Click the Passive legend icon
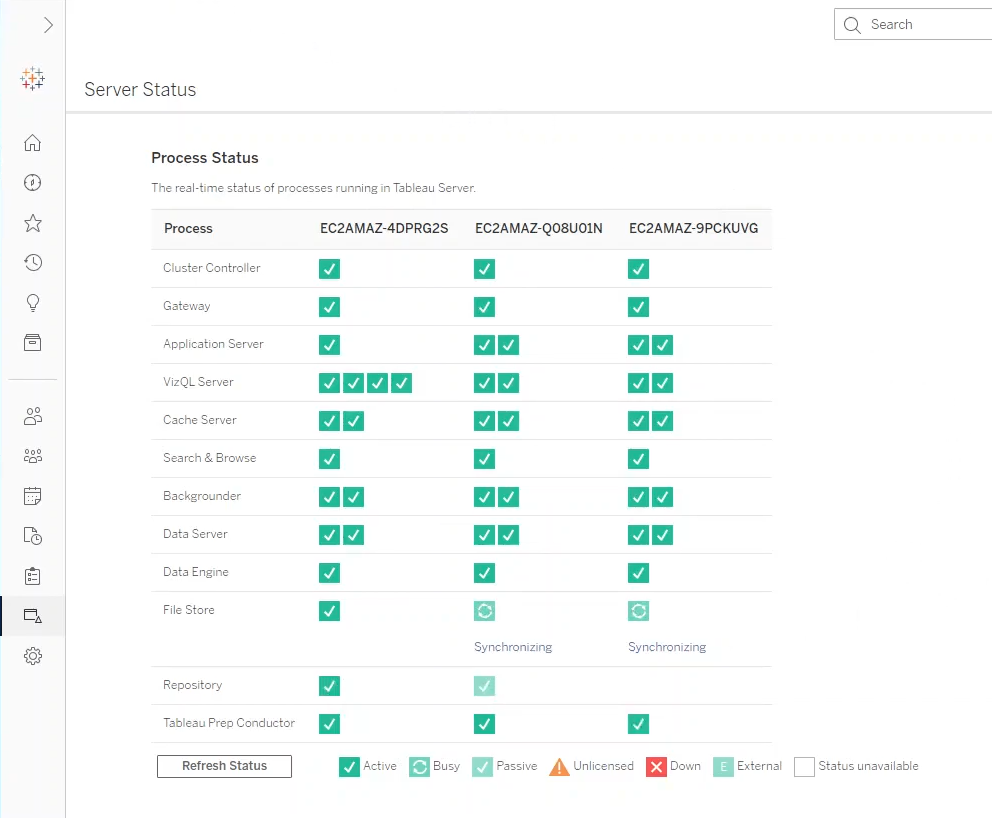 482,767
